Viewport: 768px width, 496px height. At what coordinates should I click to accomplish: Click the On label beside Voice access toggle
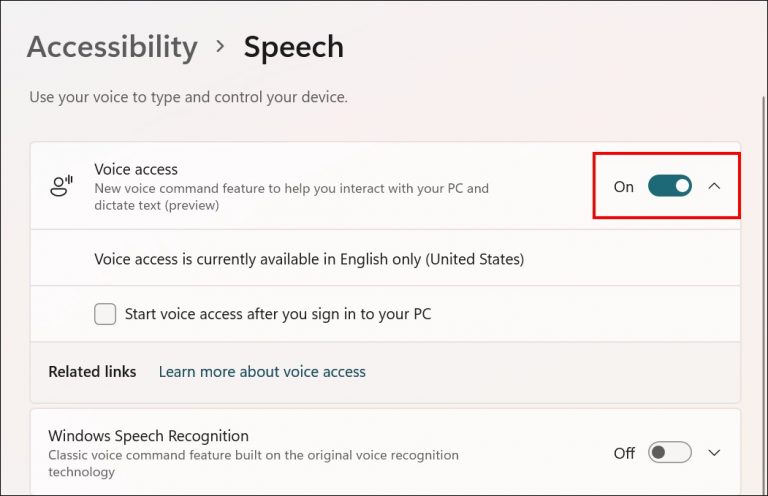[x=624, y=187]
